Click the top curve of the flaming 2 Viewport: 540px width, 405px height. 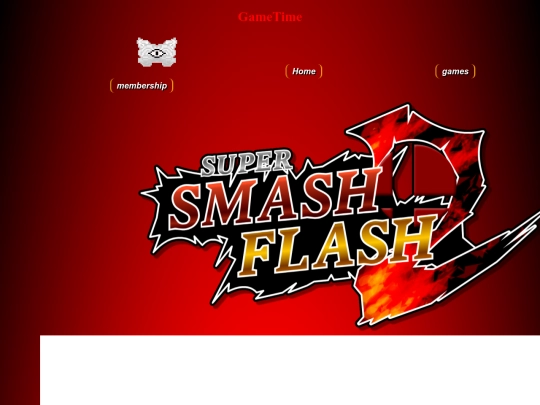coord(418,126)
